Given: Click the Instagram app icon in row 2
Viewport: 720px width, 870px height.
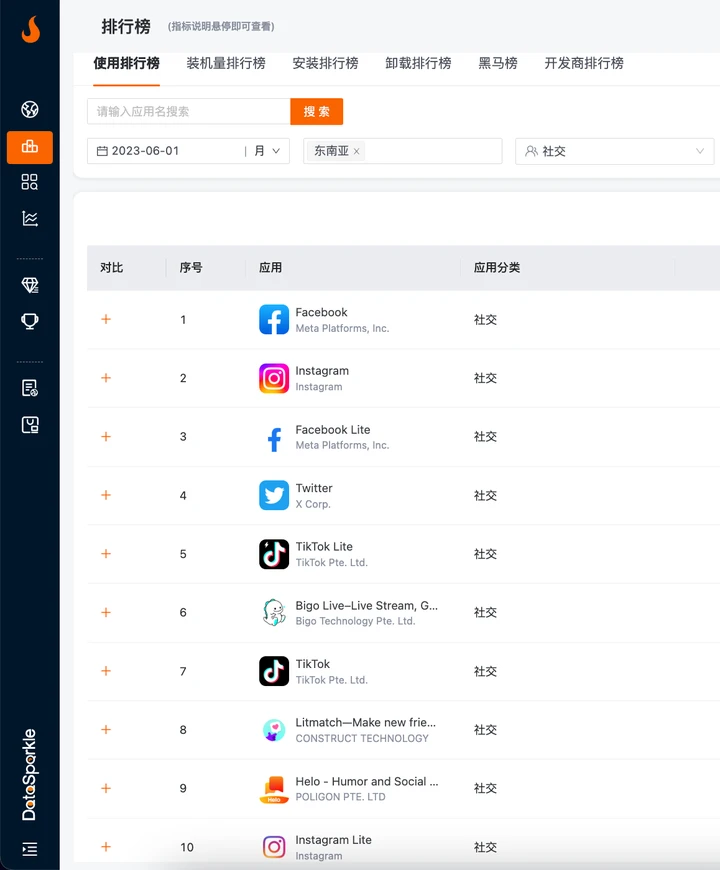Looking at the screenshot, I should (x=274, y=378).
